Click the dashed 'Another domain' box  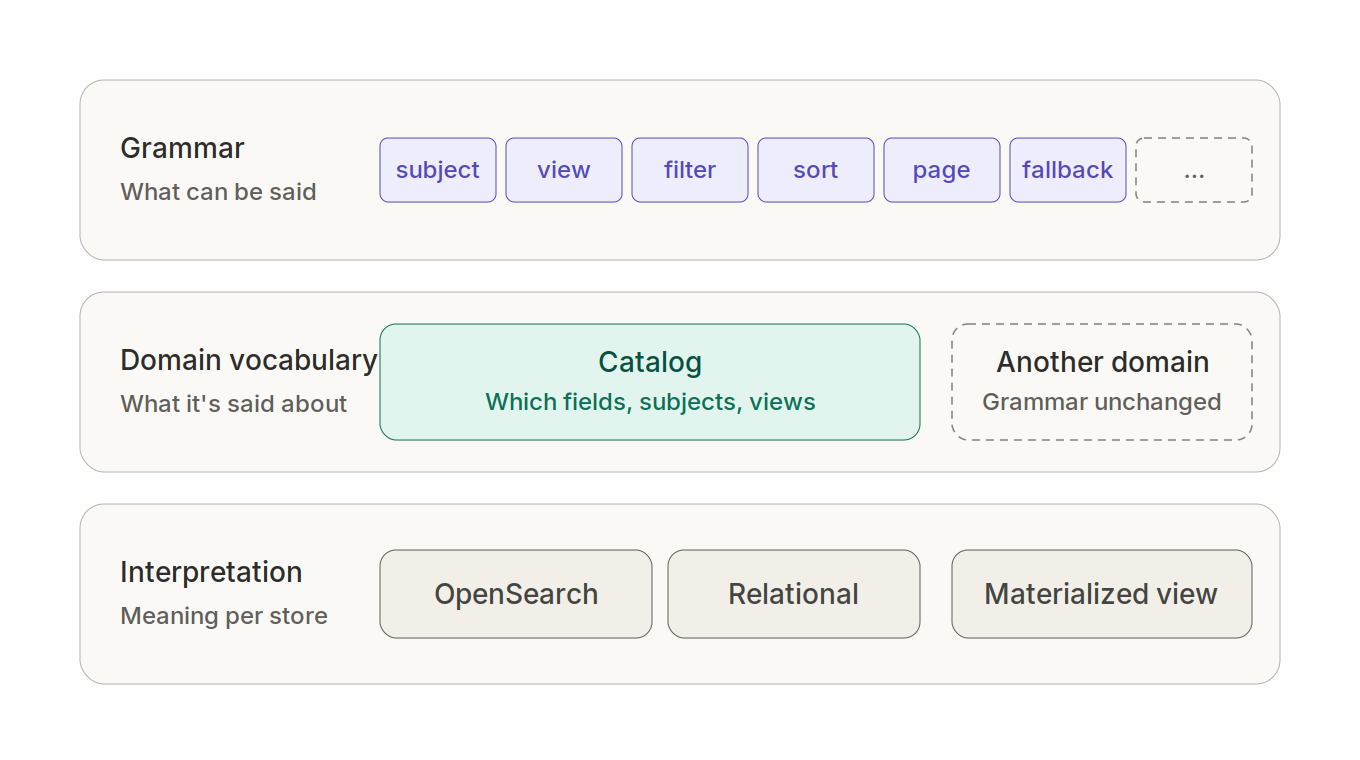(1102, 382)
